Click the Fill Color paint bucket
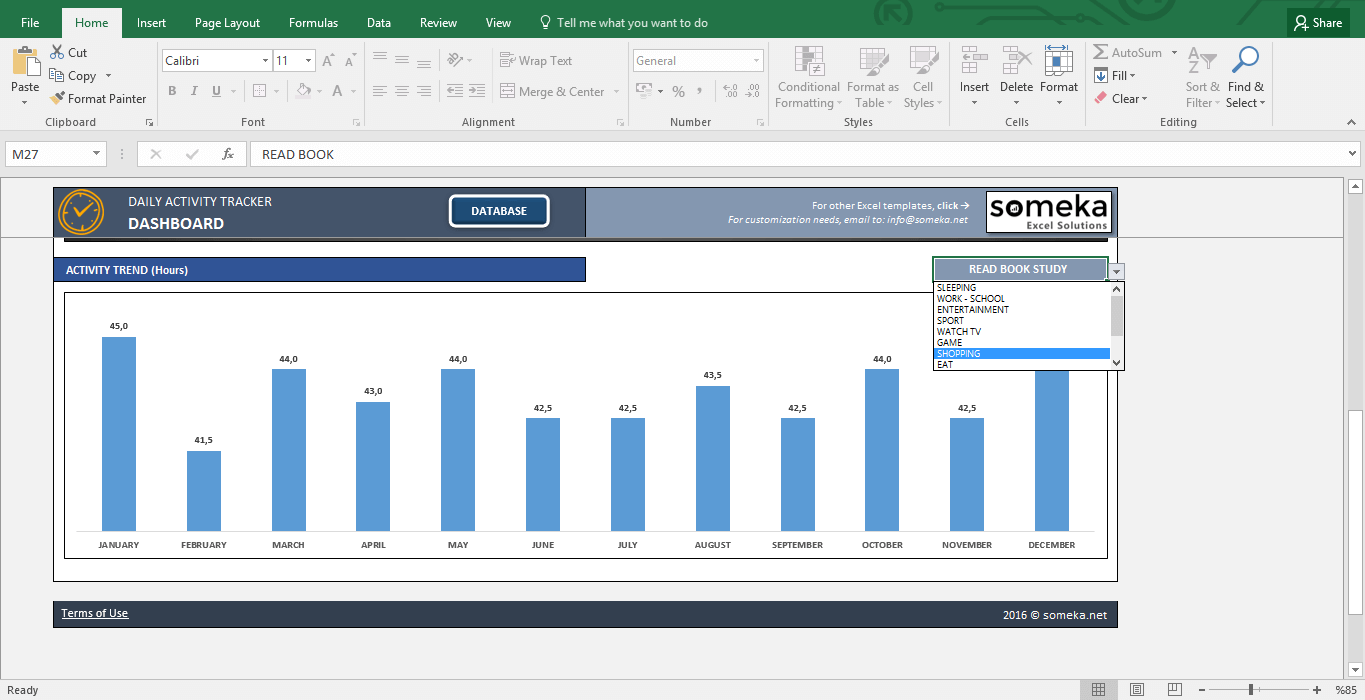The height and width of the screenshot is (700, 1365). coord(304,91)
